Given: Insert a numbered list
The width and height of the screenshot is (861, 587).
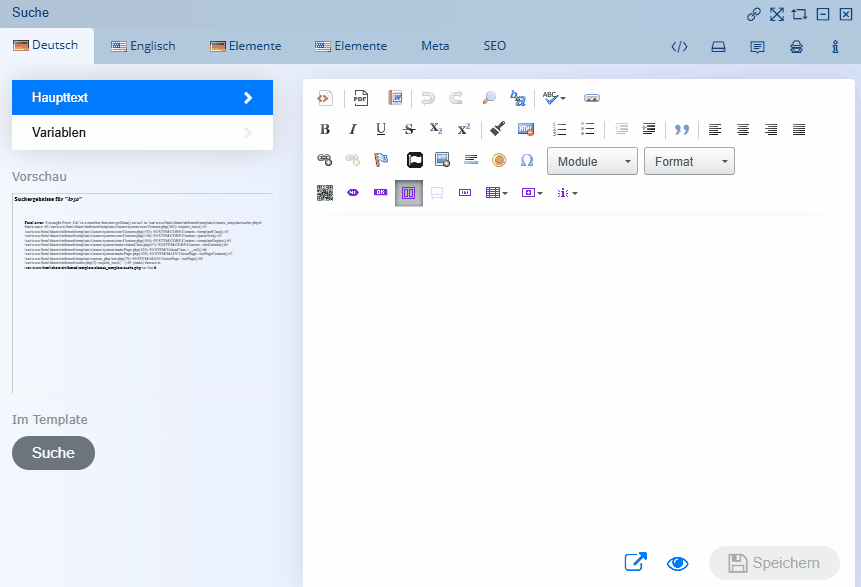Looking at the screenshot, I should 560,129.
